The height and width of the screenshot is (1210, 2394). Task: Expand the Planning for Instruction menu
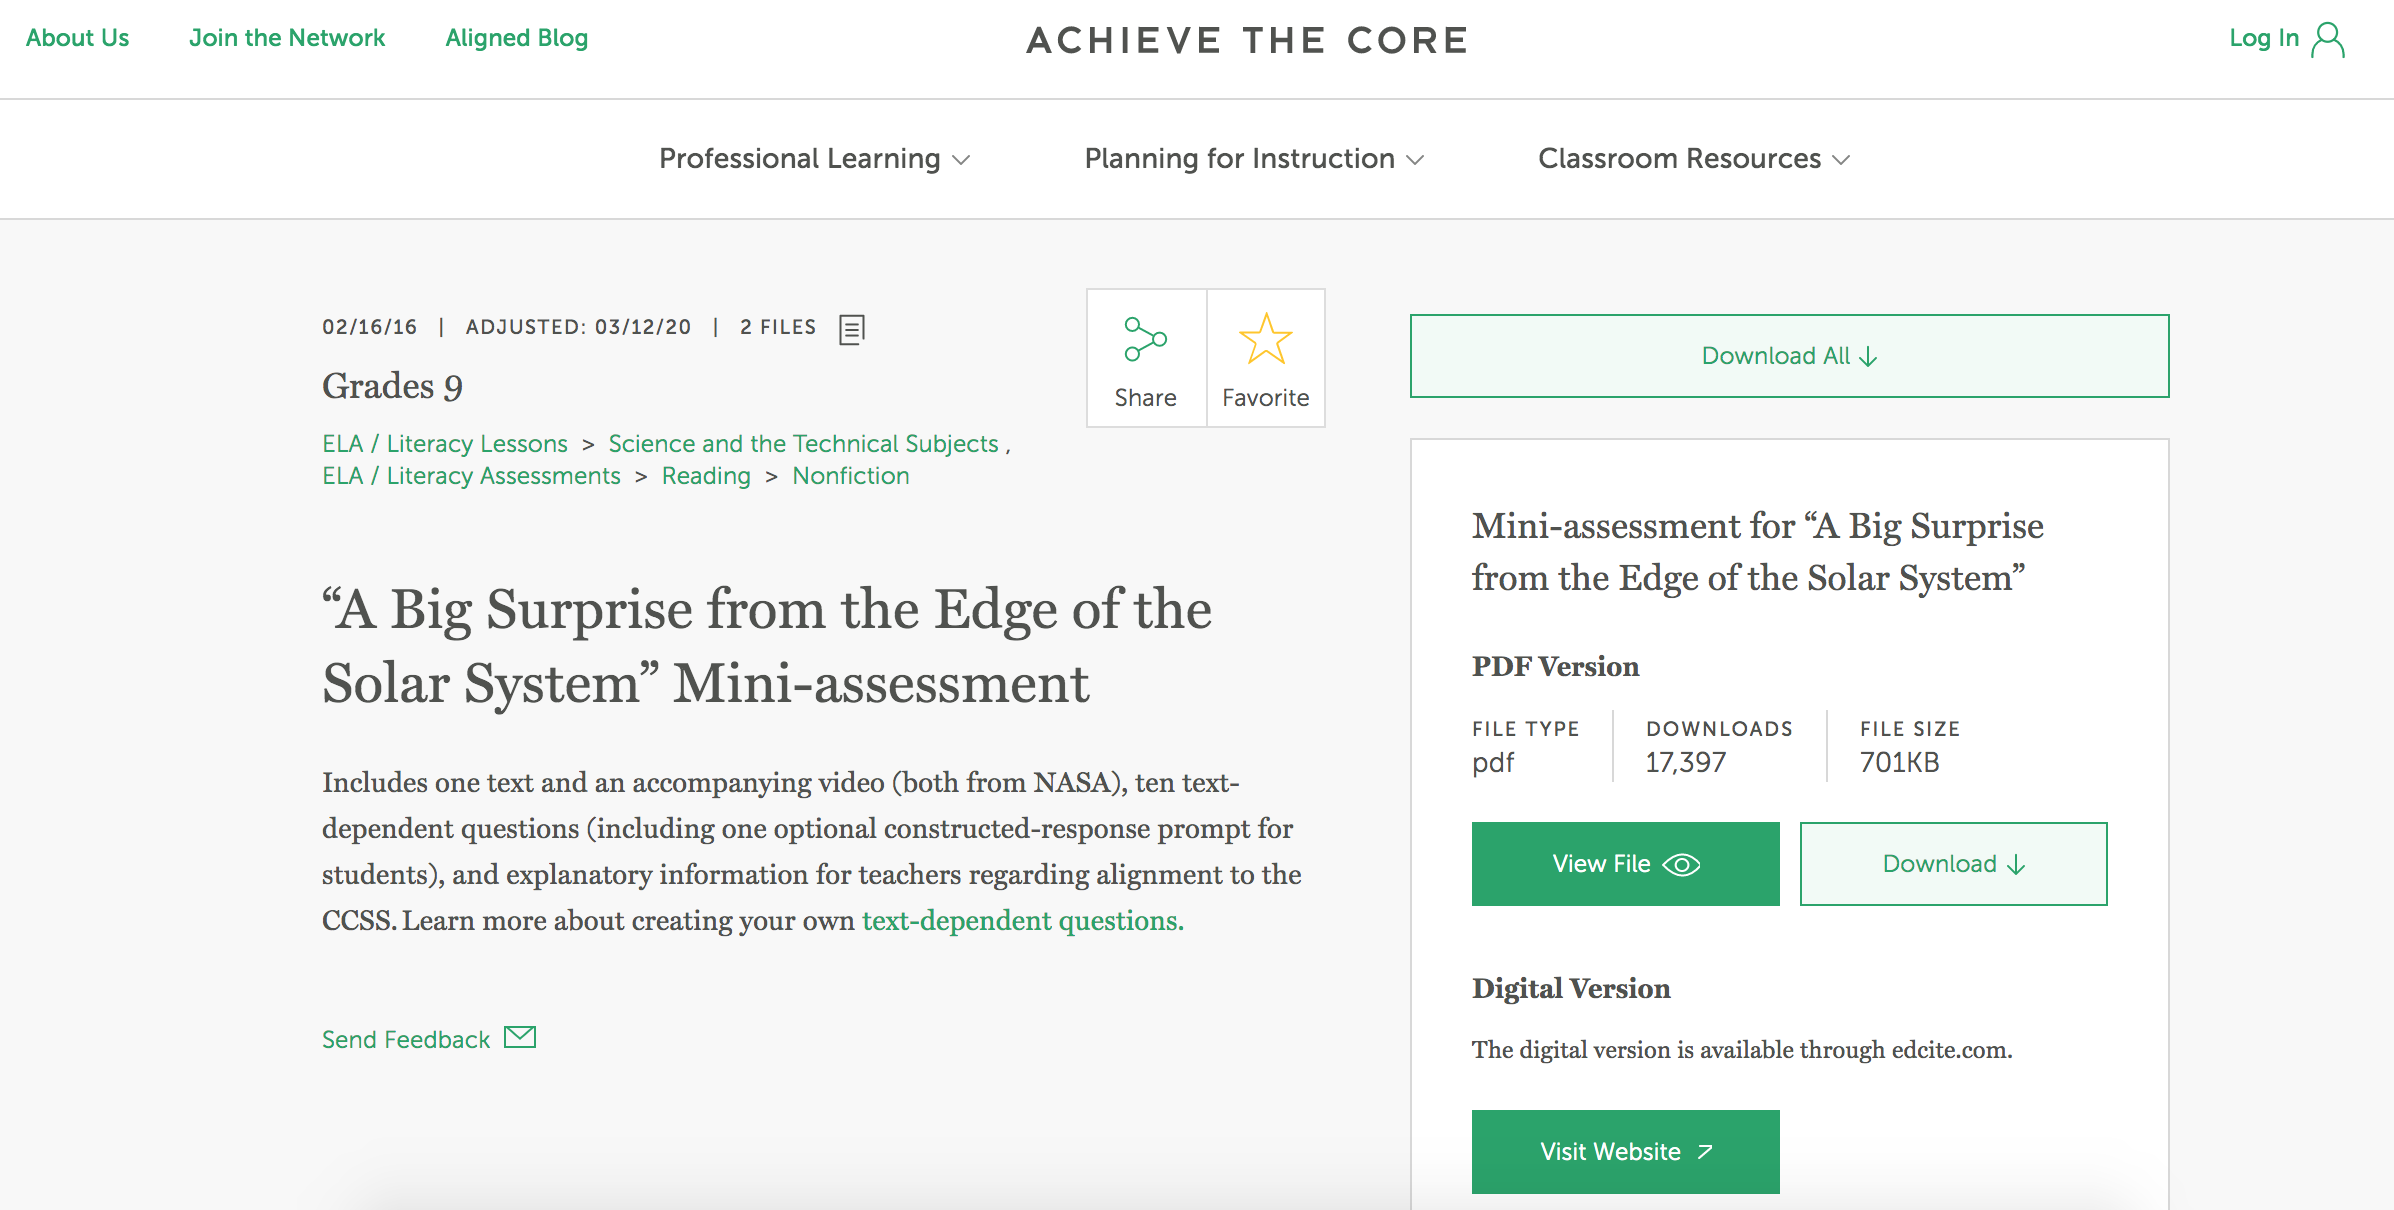pos(1254,158)
